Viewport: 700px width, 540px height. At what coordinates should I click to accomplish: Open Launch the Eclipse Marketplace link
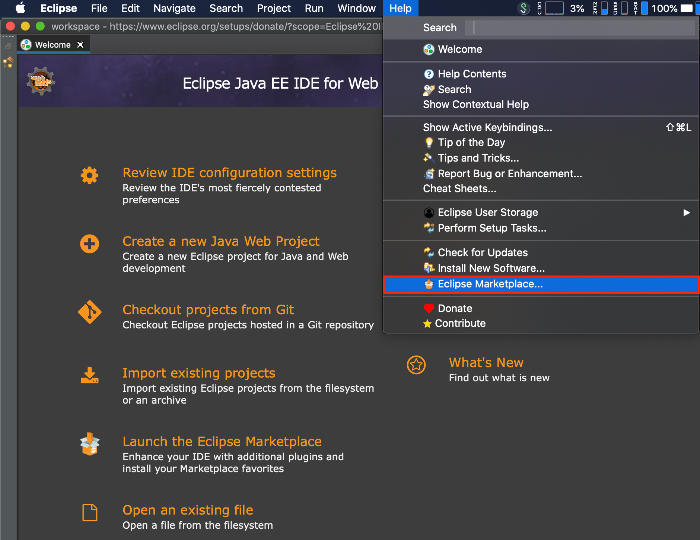click(x=222, y=441)
